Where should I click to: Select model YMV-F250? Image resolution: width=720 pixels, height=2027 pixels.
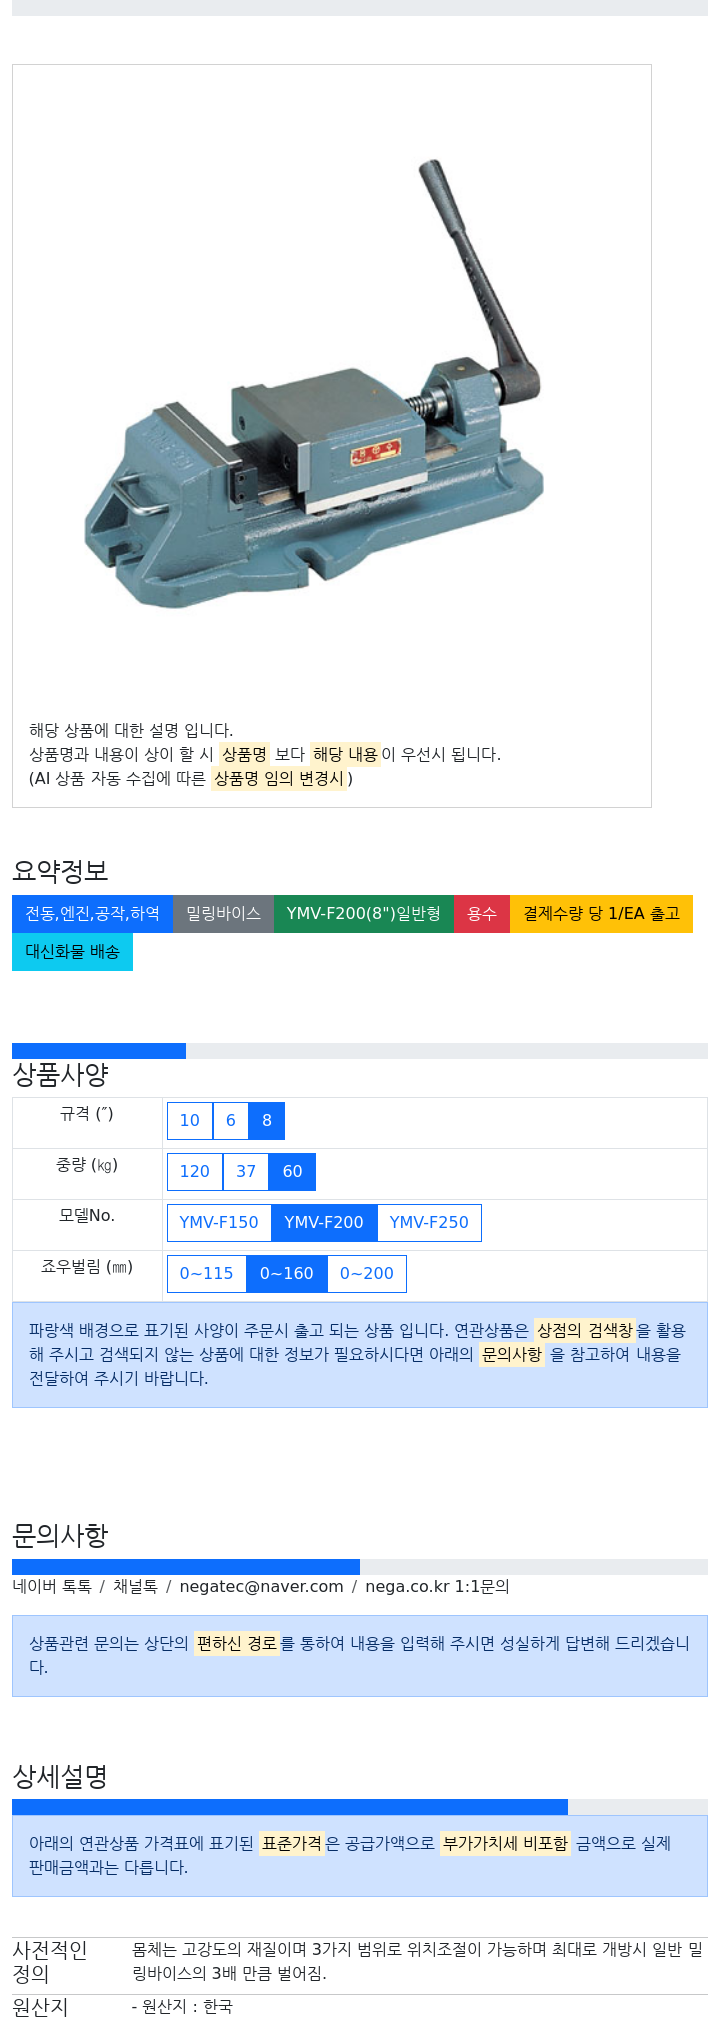pyautogui.click(x=429, y=1223)
